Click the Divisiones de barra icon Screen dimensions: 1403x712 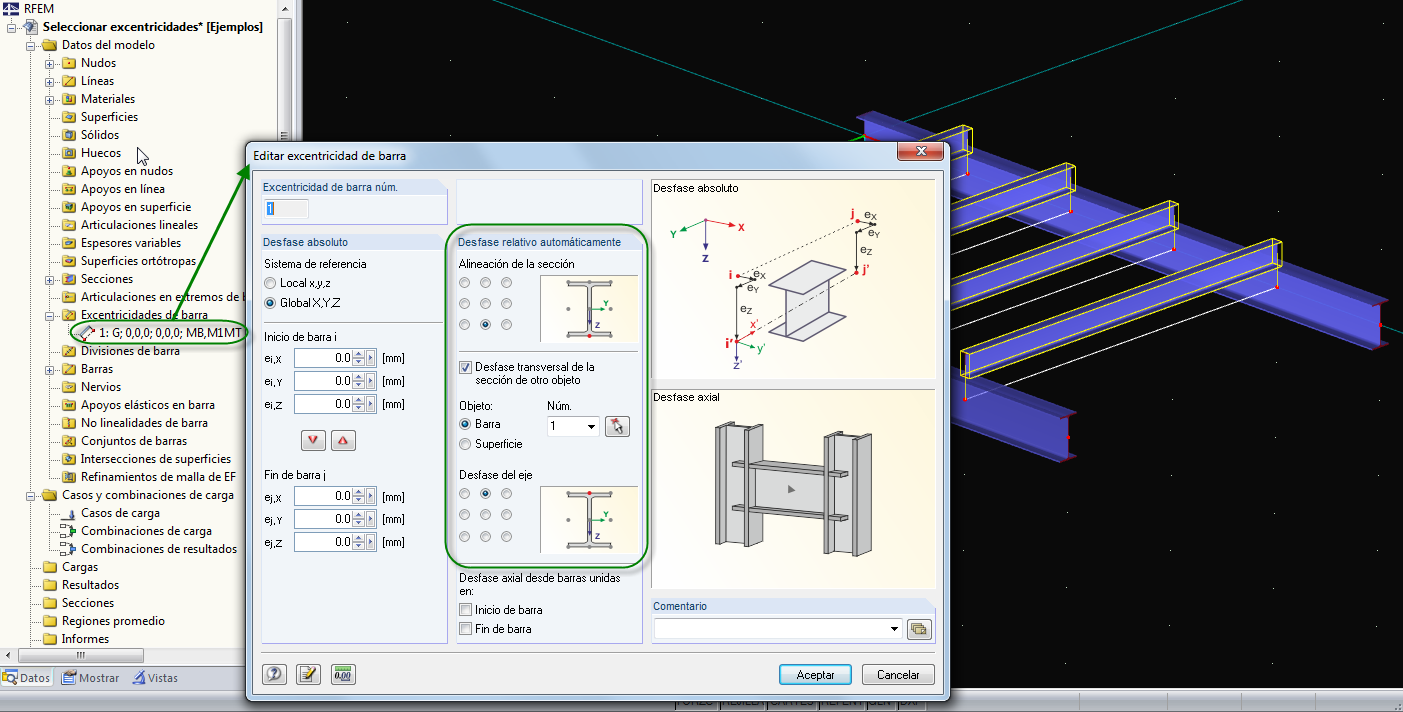click(69, 351)
